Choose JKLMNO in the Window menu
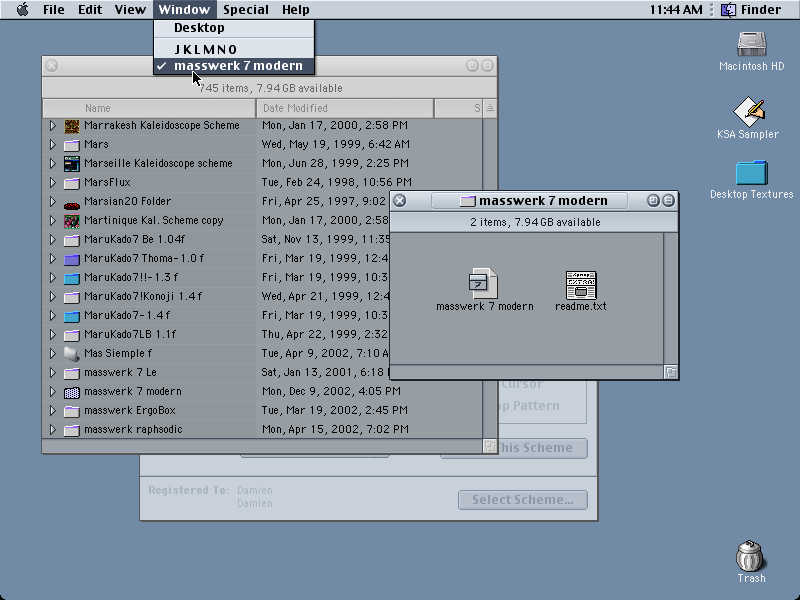Viewport: 800px width, 600px height. tap(234, 49)
